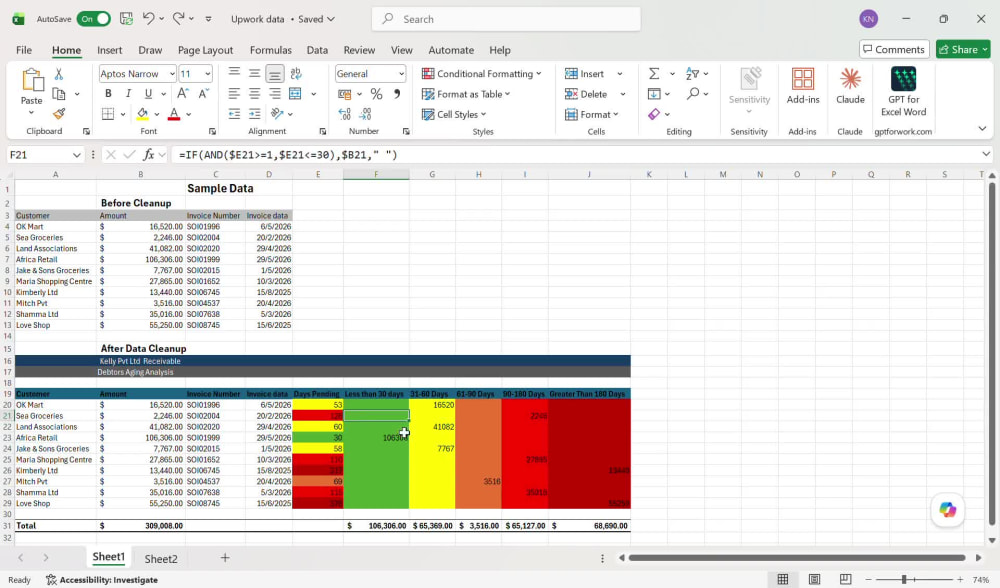This screenshot has width=1000, height=588.
Task: Toggle Align Left text alignment
Action: pos(234,94)
